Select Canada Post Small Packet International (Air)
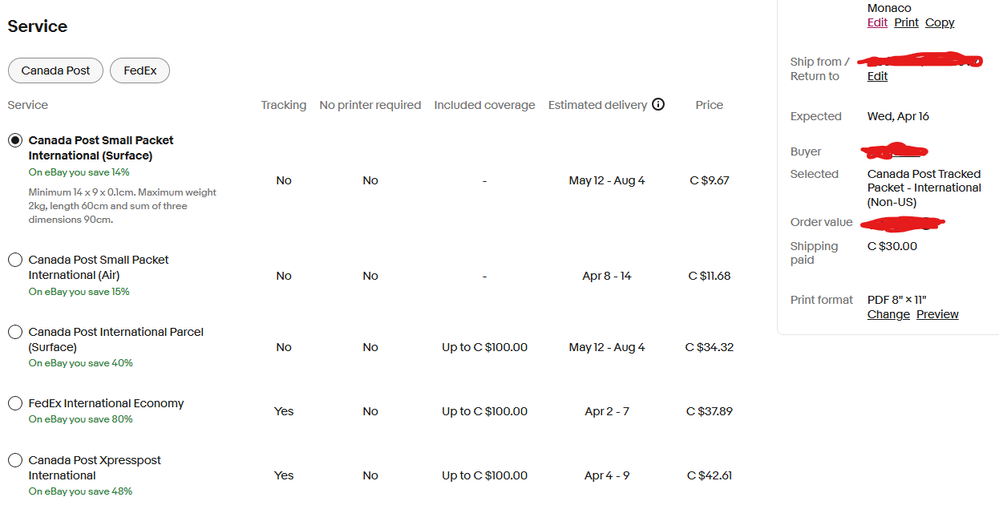The height and width of the screenshot is (505, 999). point(15,260)
